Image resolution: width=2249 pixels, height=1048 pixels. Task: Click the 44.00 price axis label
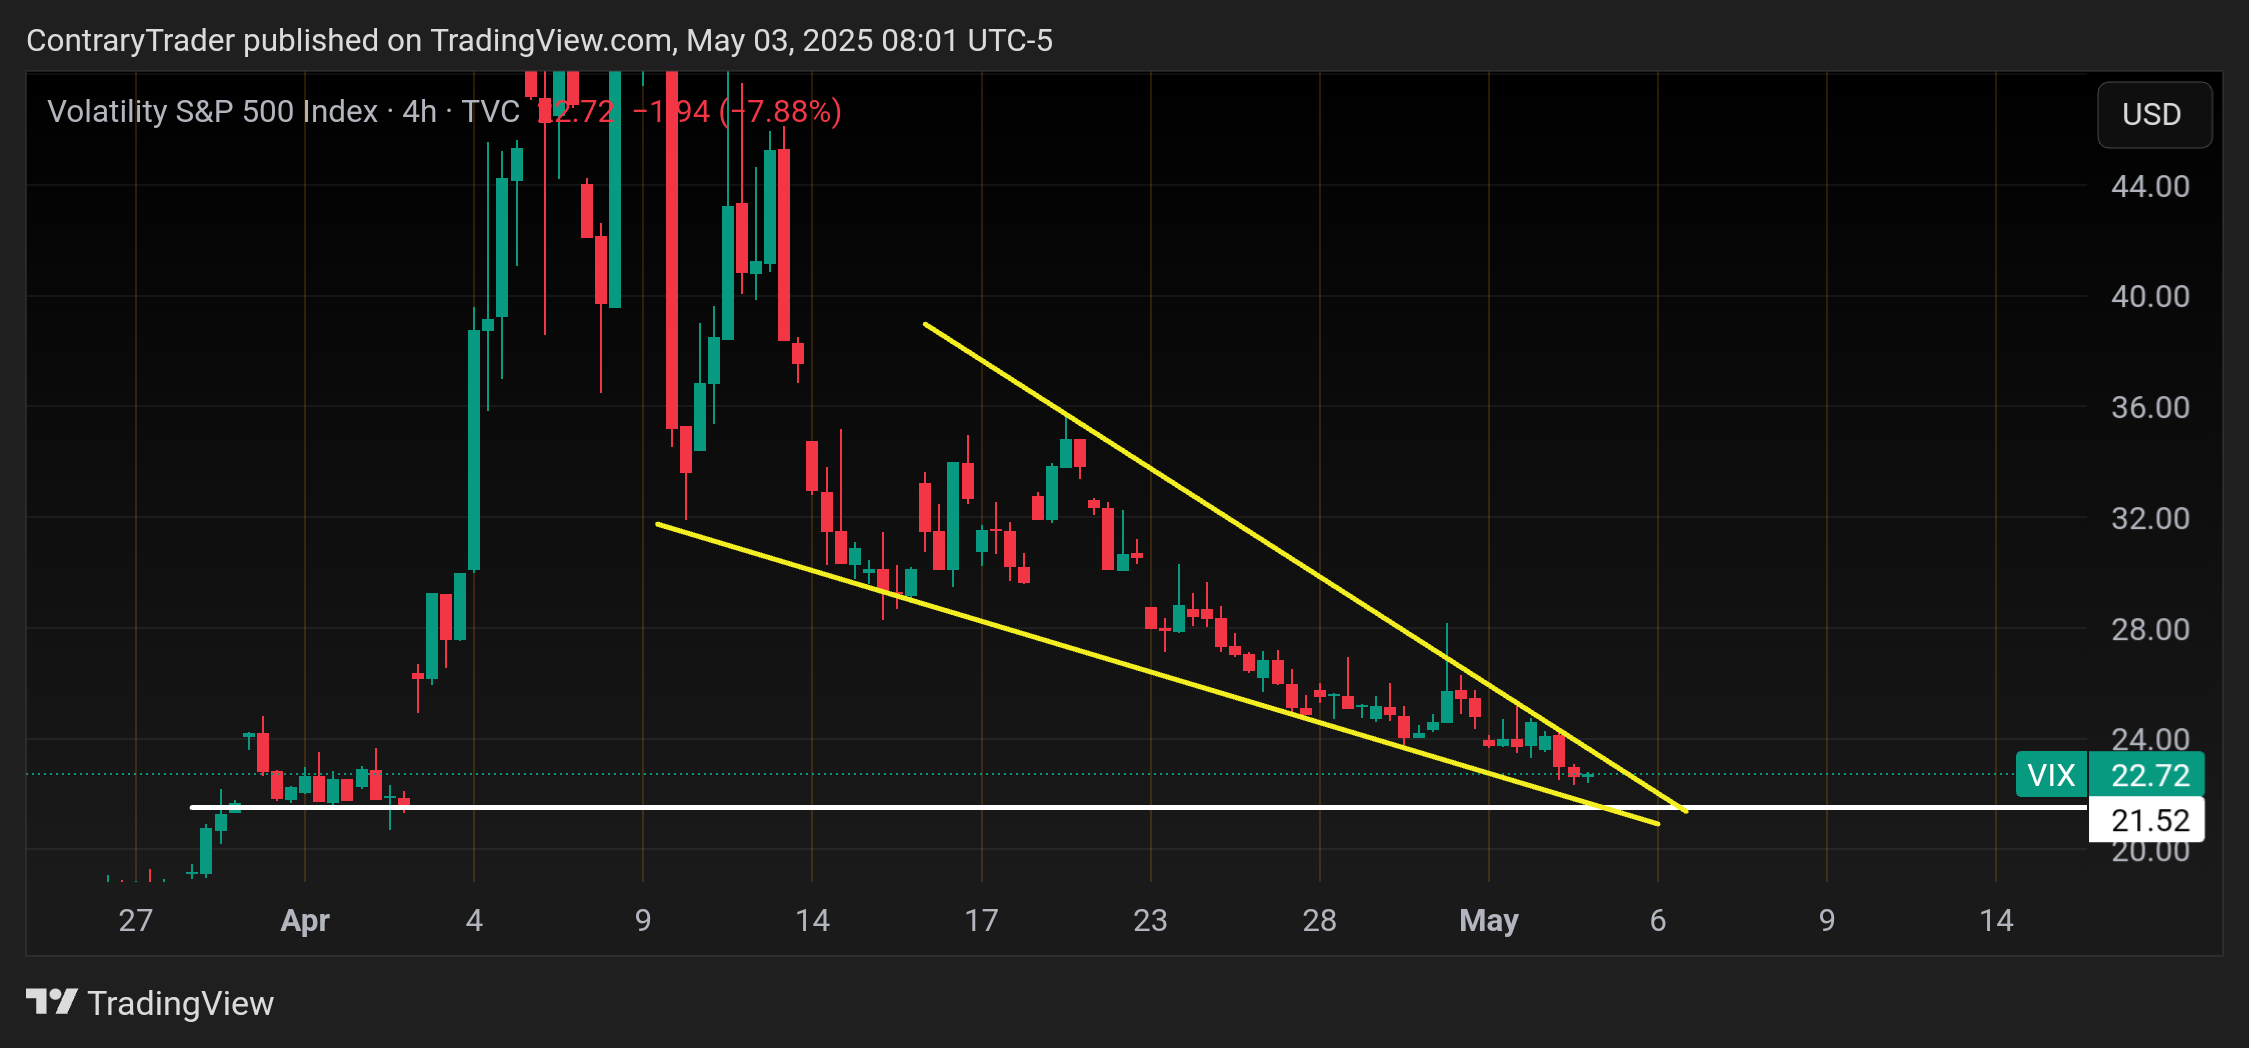point(2150,186)
